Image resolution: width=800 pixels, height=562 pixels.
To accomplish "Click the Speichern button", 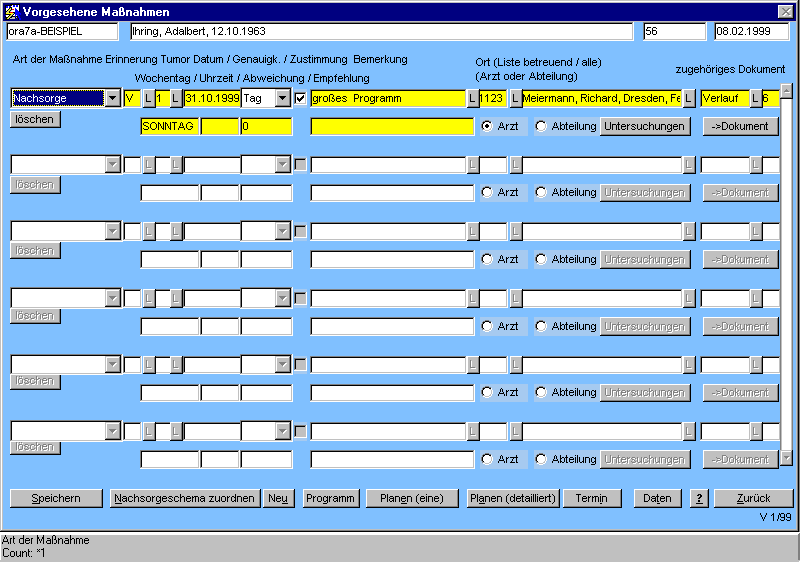I will tap(56, 498).
